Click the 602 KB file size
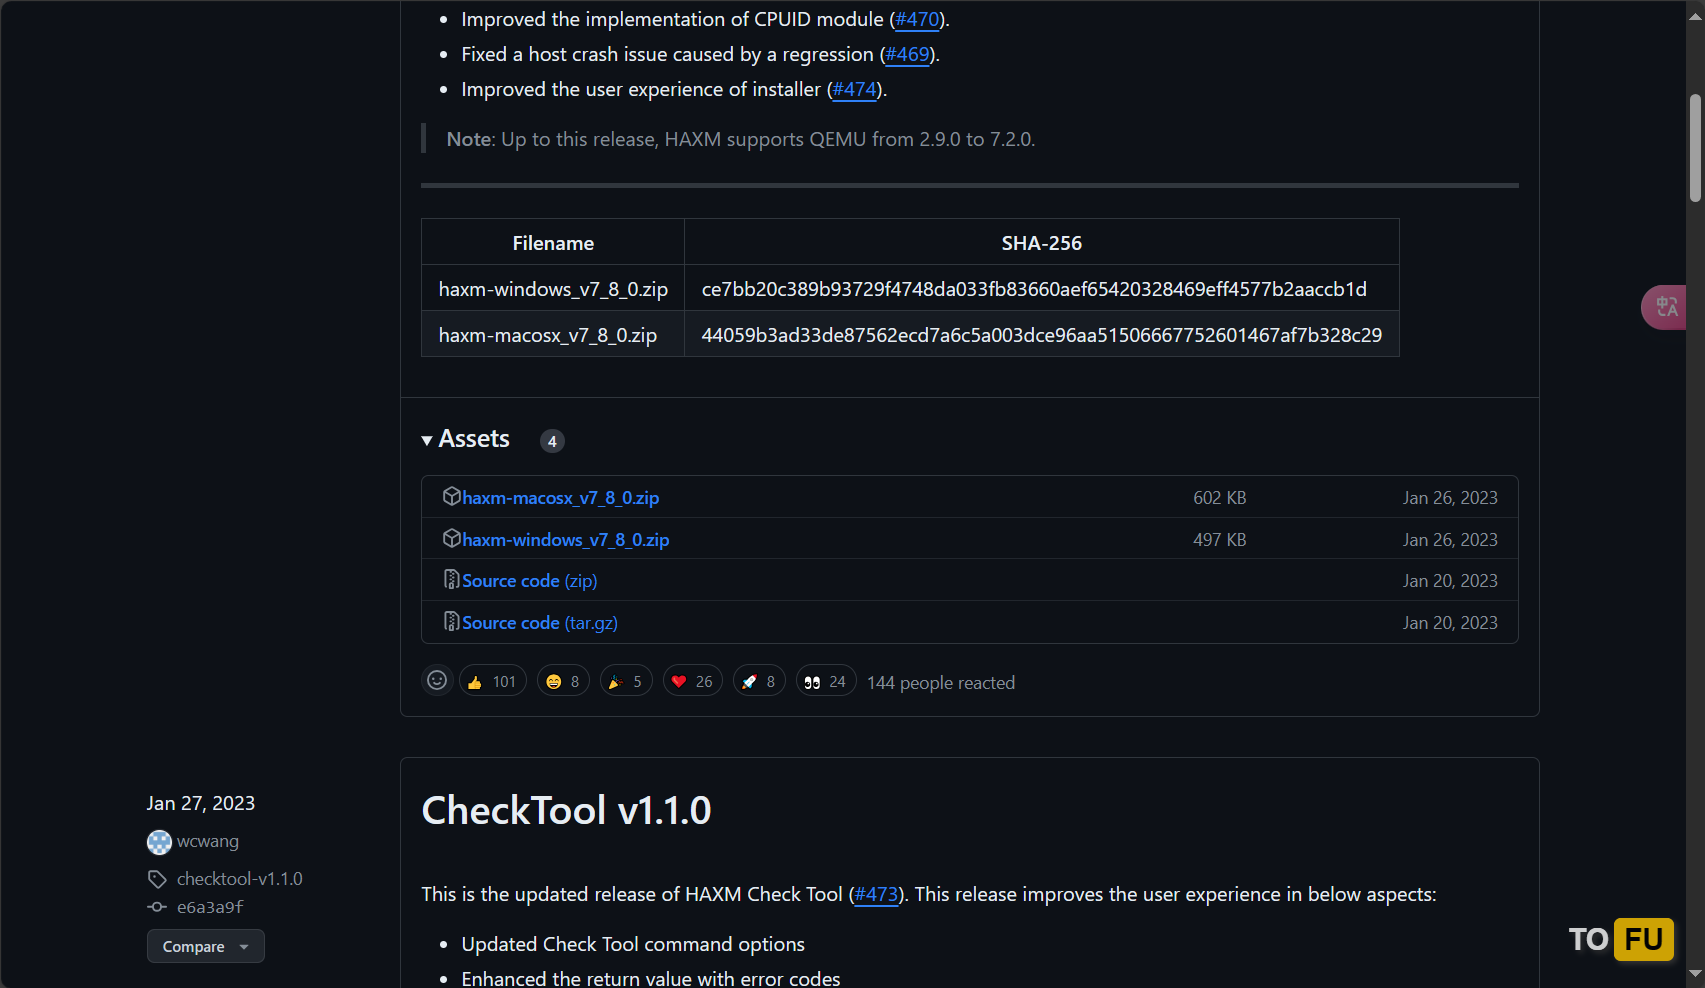The width and height of the screenshot is (1705, 988). (x=1219, y=498)
